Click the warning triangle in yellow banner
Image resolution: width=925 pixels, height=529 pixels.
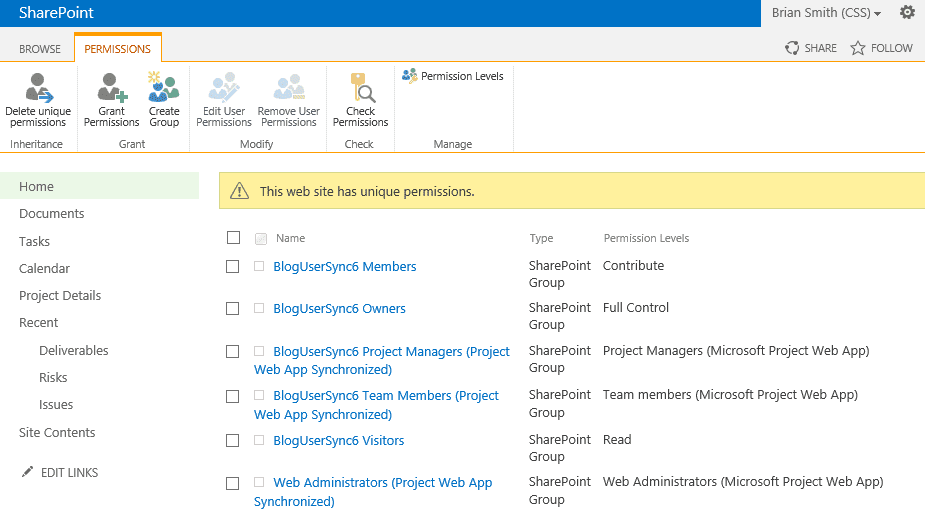[x=239, y=191]
